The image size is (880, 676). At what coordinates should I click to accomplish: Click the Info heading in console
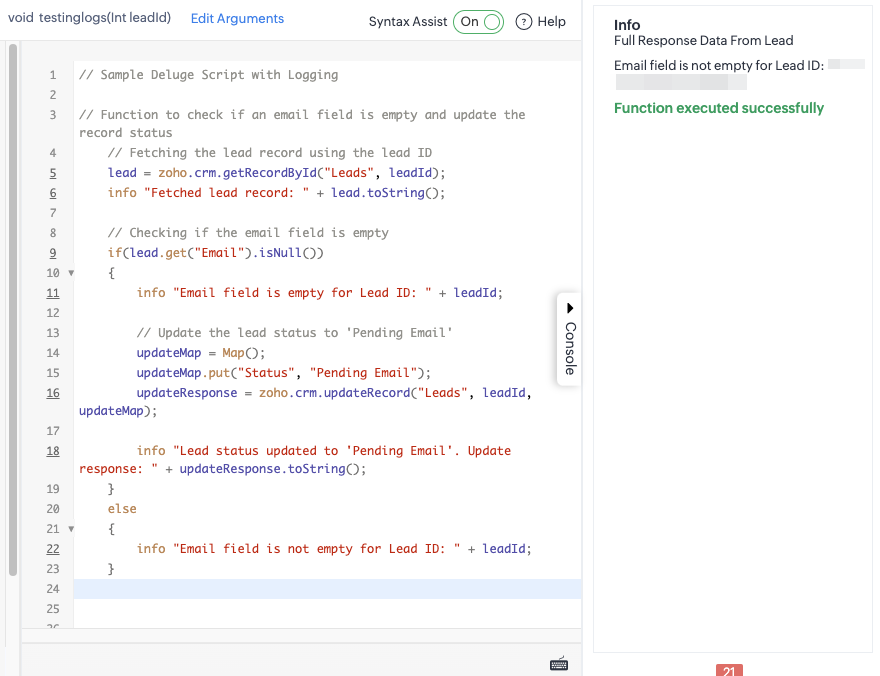pyautogui.click(x=627, y=25)
